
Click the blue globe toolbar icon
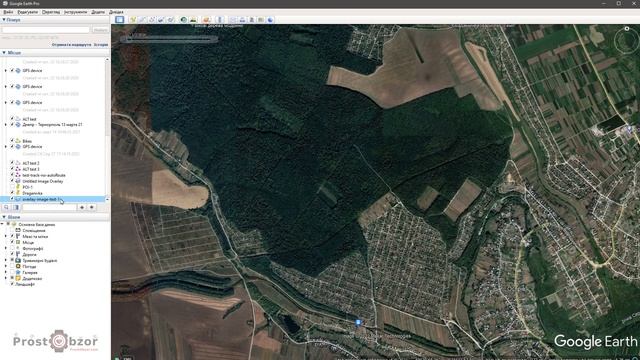point(270,20)
